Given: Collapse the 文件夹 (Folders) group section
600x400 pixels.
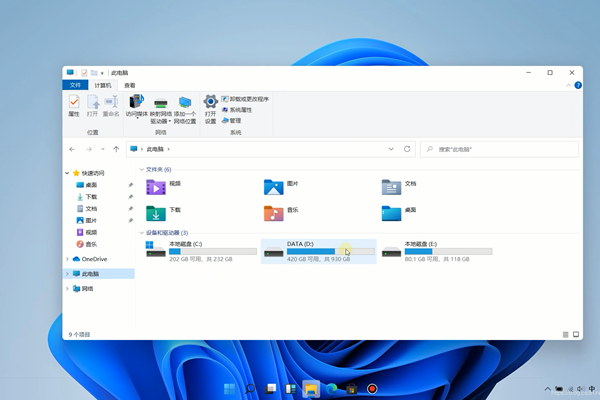Looking at the screenshot, I should point(140,170).
